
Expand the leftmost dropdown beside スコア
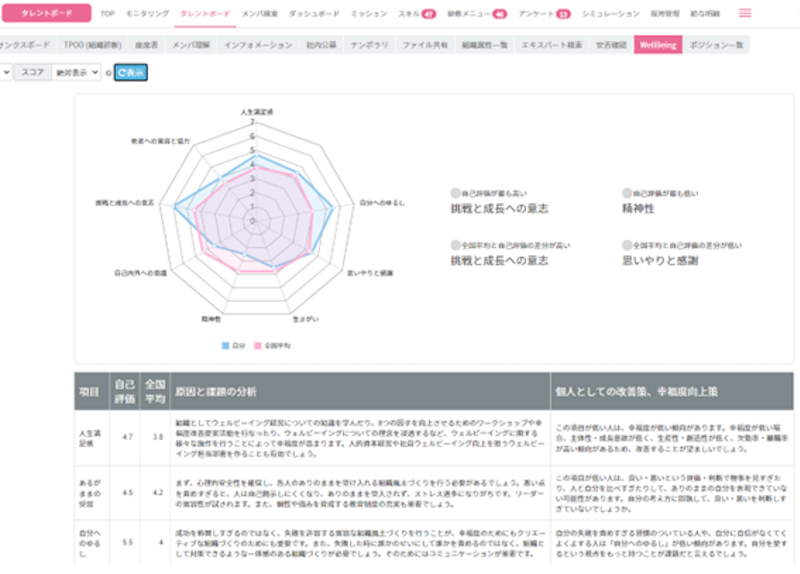pyautogui.click(x=5, y=73)
